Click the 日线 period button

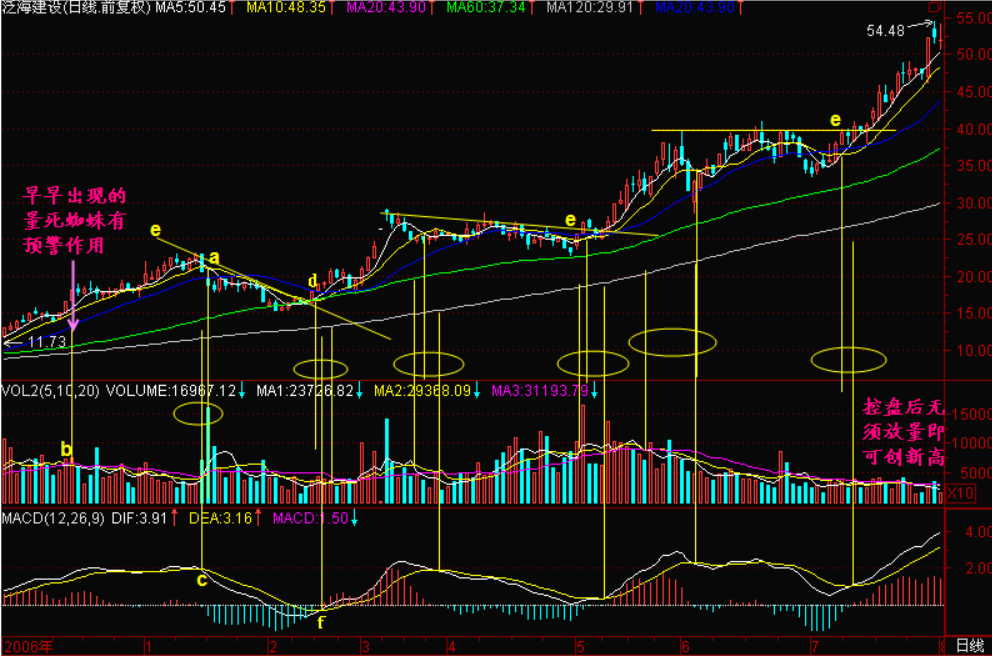[x=968, y=646]
